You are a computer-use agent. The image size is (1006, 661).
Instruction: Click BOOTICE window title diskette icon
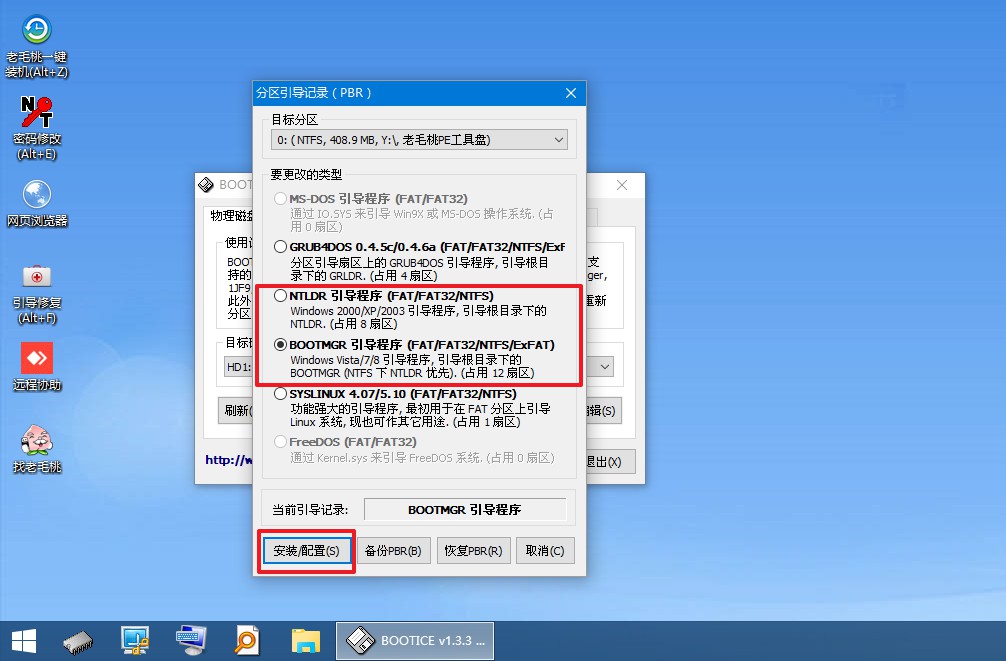pyautogui.click(x=206, y=185)
